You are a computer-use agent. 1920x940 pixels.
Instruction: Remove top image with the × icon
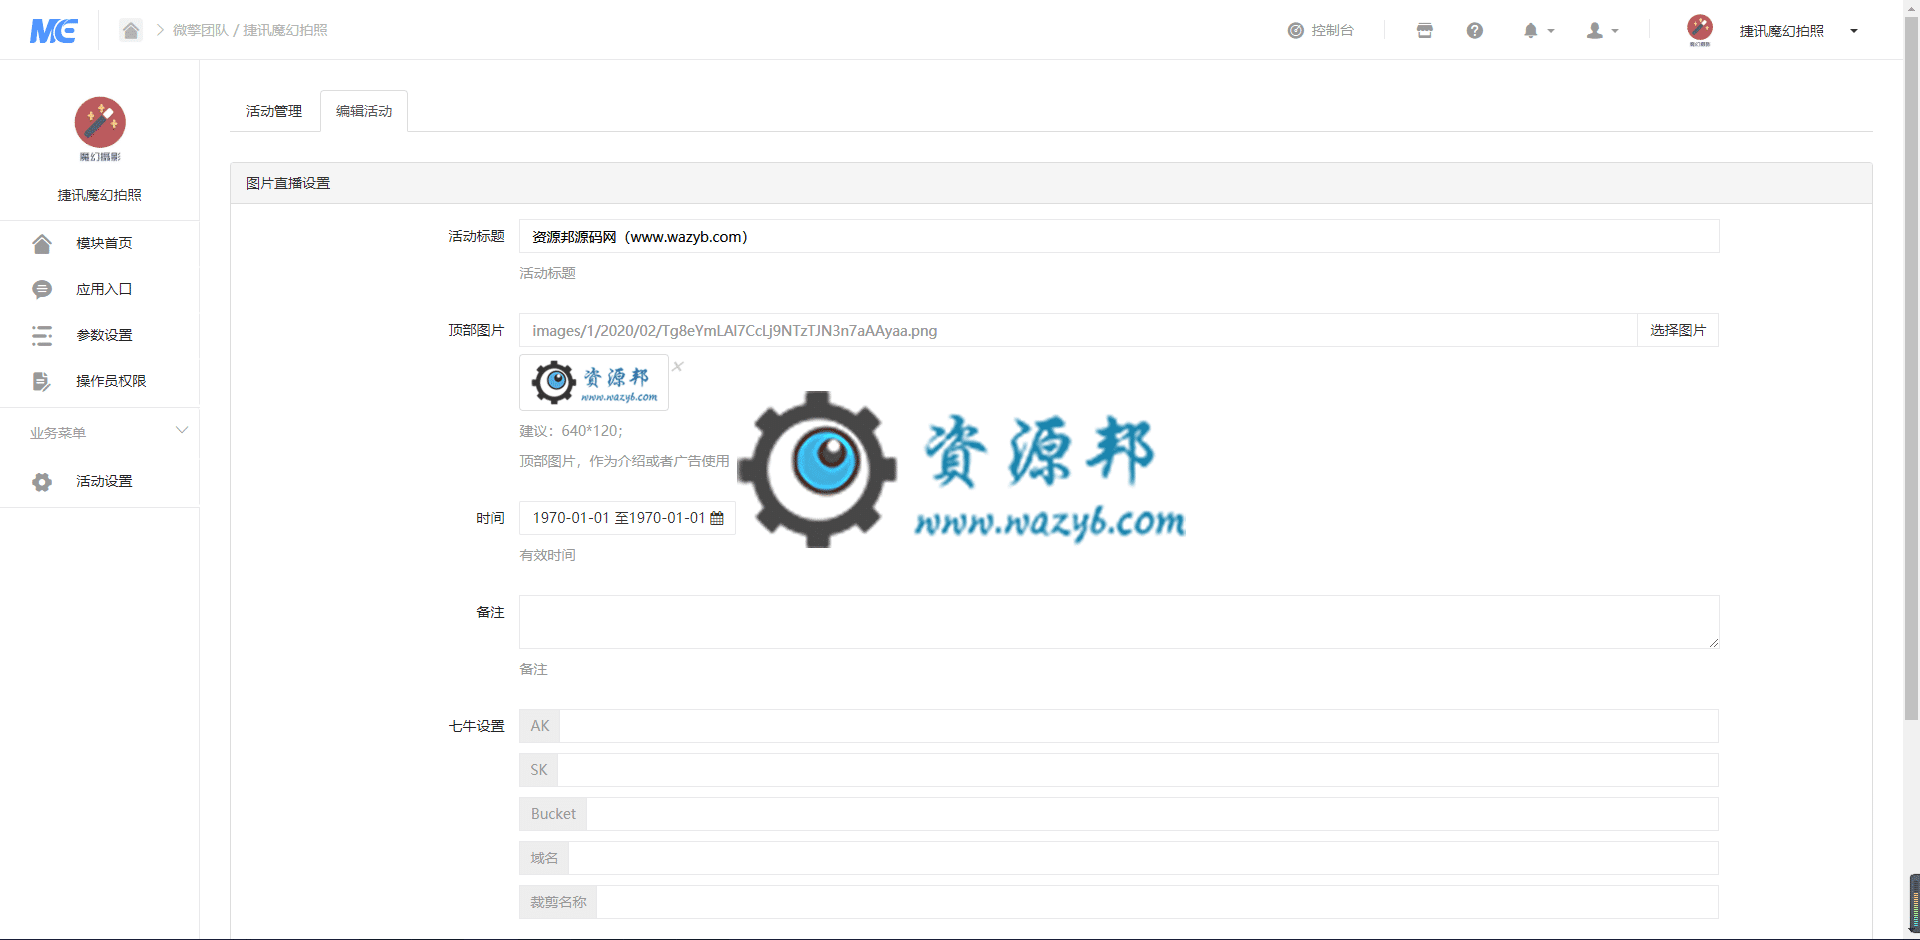point(678,366)
